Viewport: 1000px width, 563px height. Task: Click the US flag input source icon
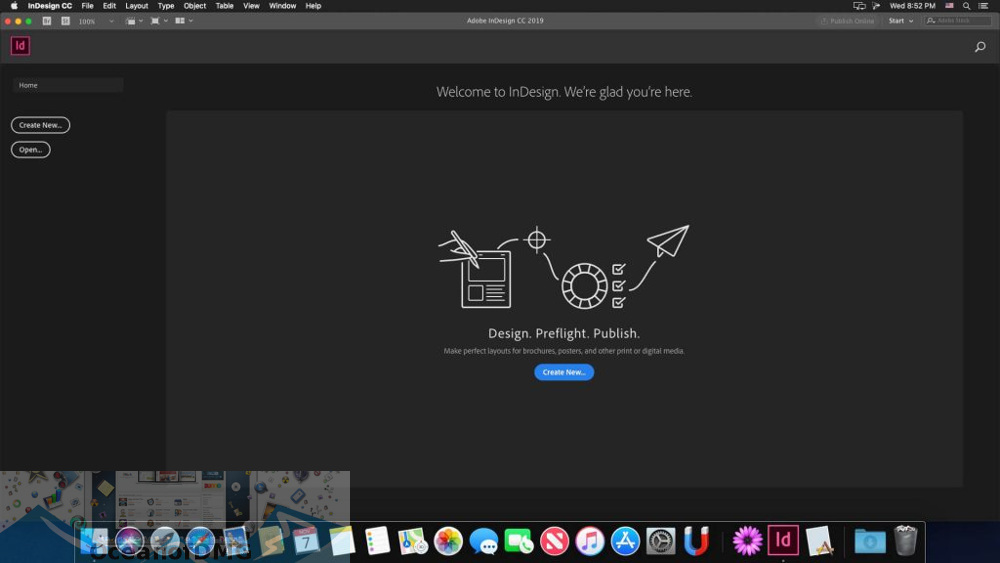(x=950, y=6)
